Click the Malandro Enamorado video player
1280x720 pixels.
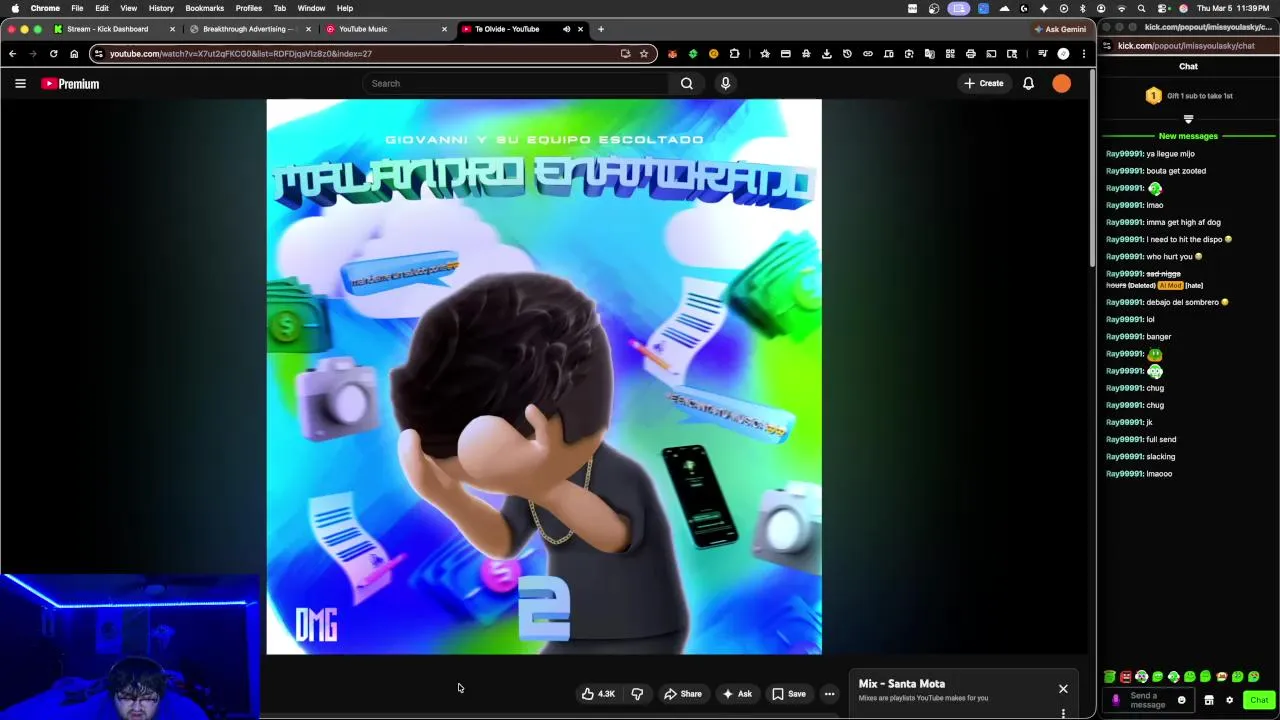point(544,376)
